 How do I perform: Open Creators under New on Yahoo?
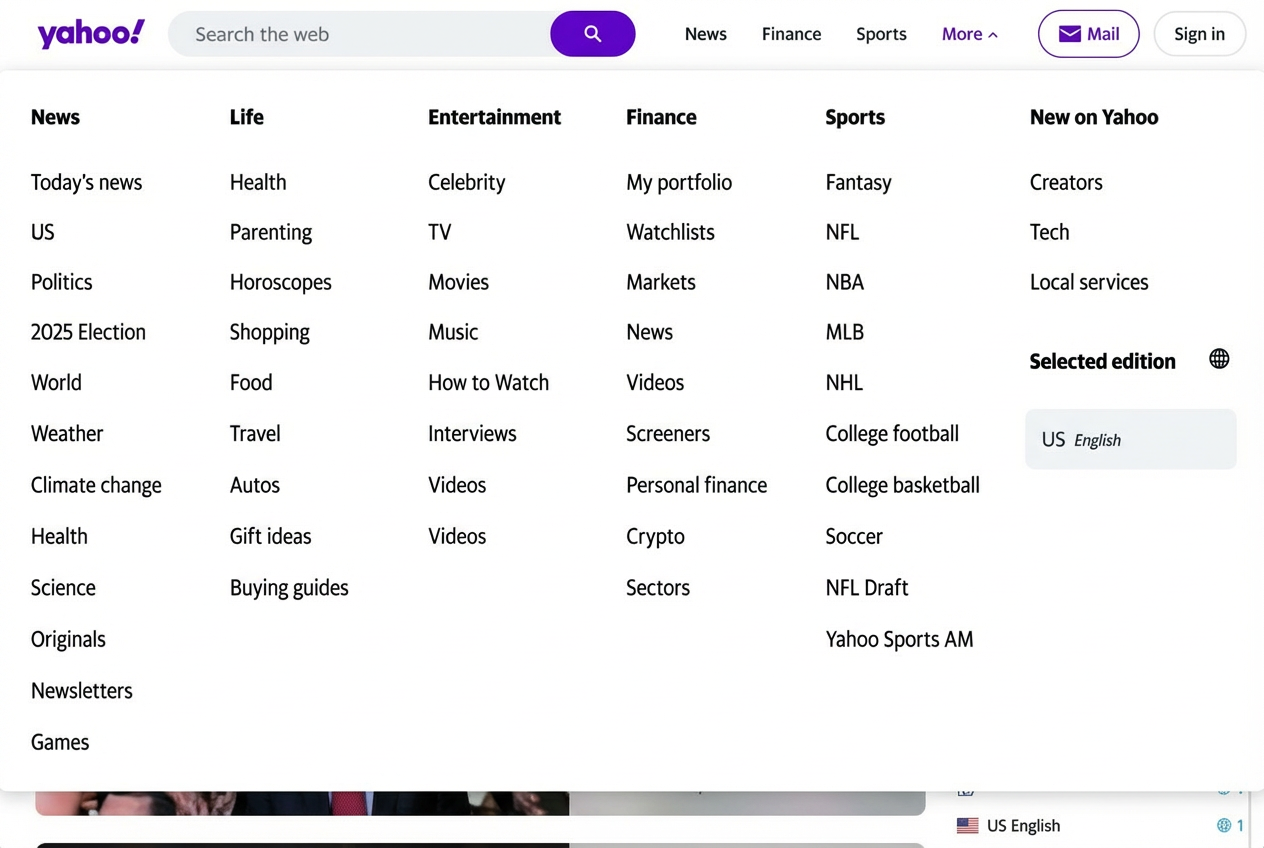[x=1066, y=182]
